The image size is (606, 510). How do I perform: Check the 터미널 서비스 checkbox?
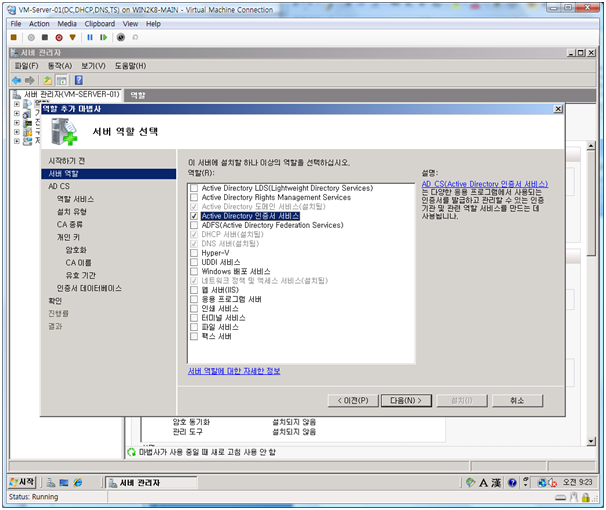point(194,318)
